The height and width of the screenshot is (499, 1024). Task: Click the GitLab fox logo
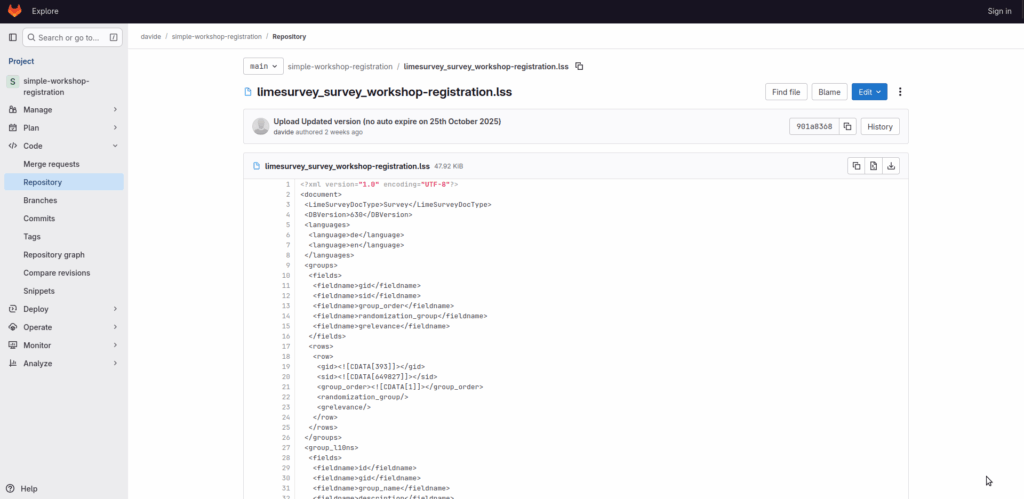(15, 11)
